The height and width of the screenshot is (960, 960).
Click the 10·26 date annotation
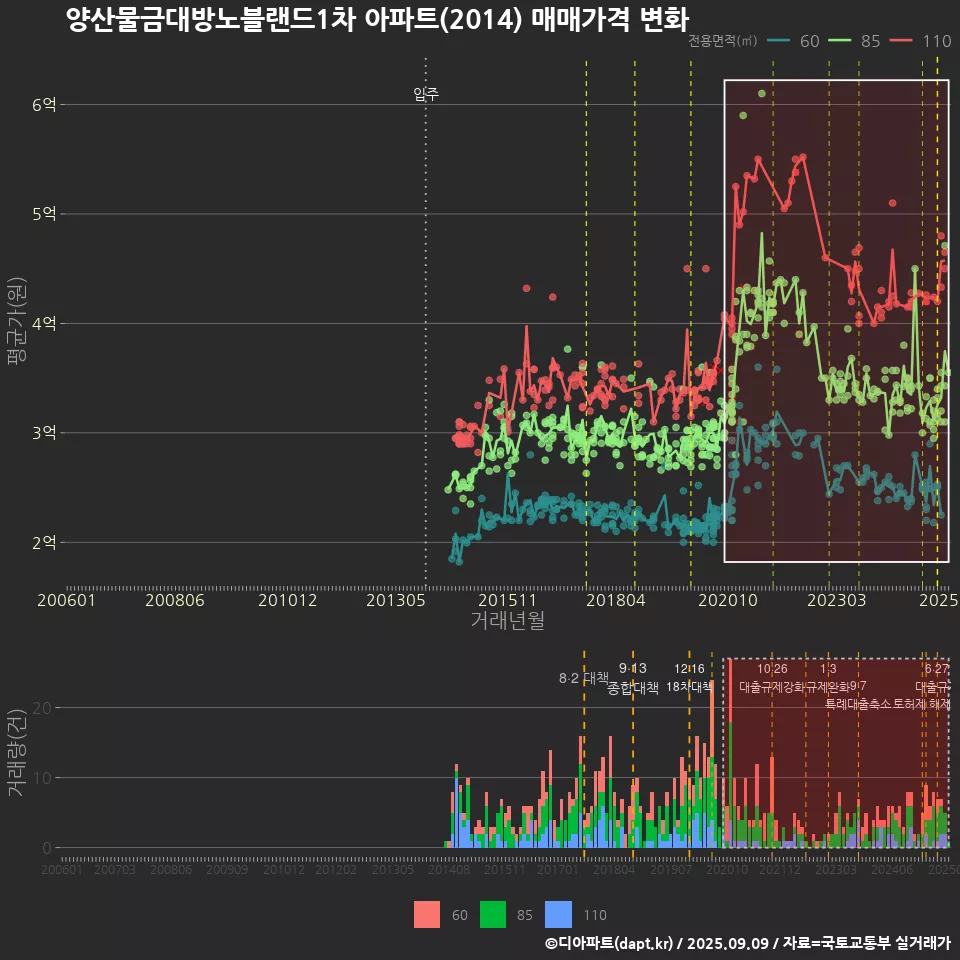[x=772, y=669]
